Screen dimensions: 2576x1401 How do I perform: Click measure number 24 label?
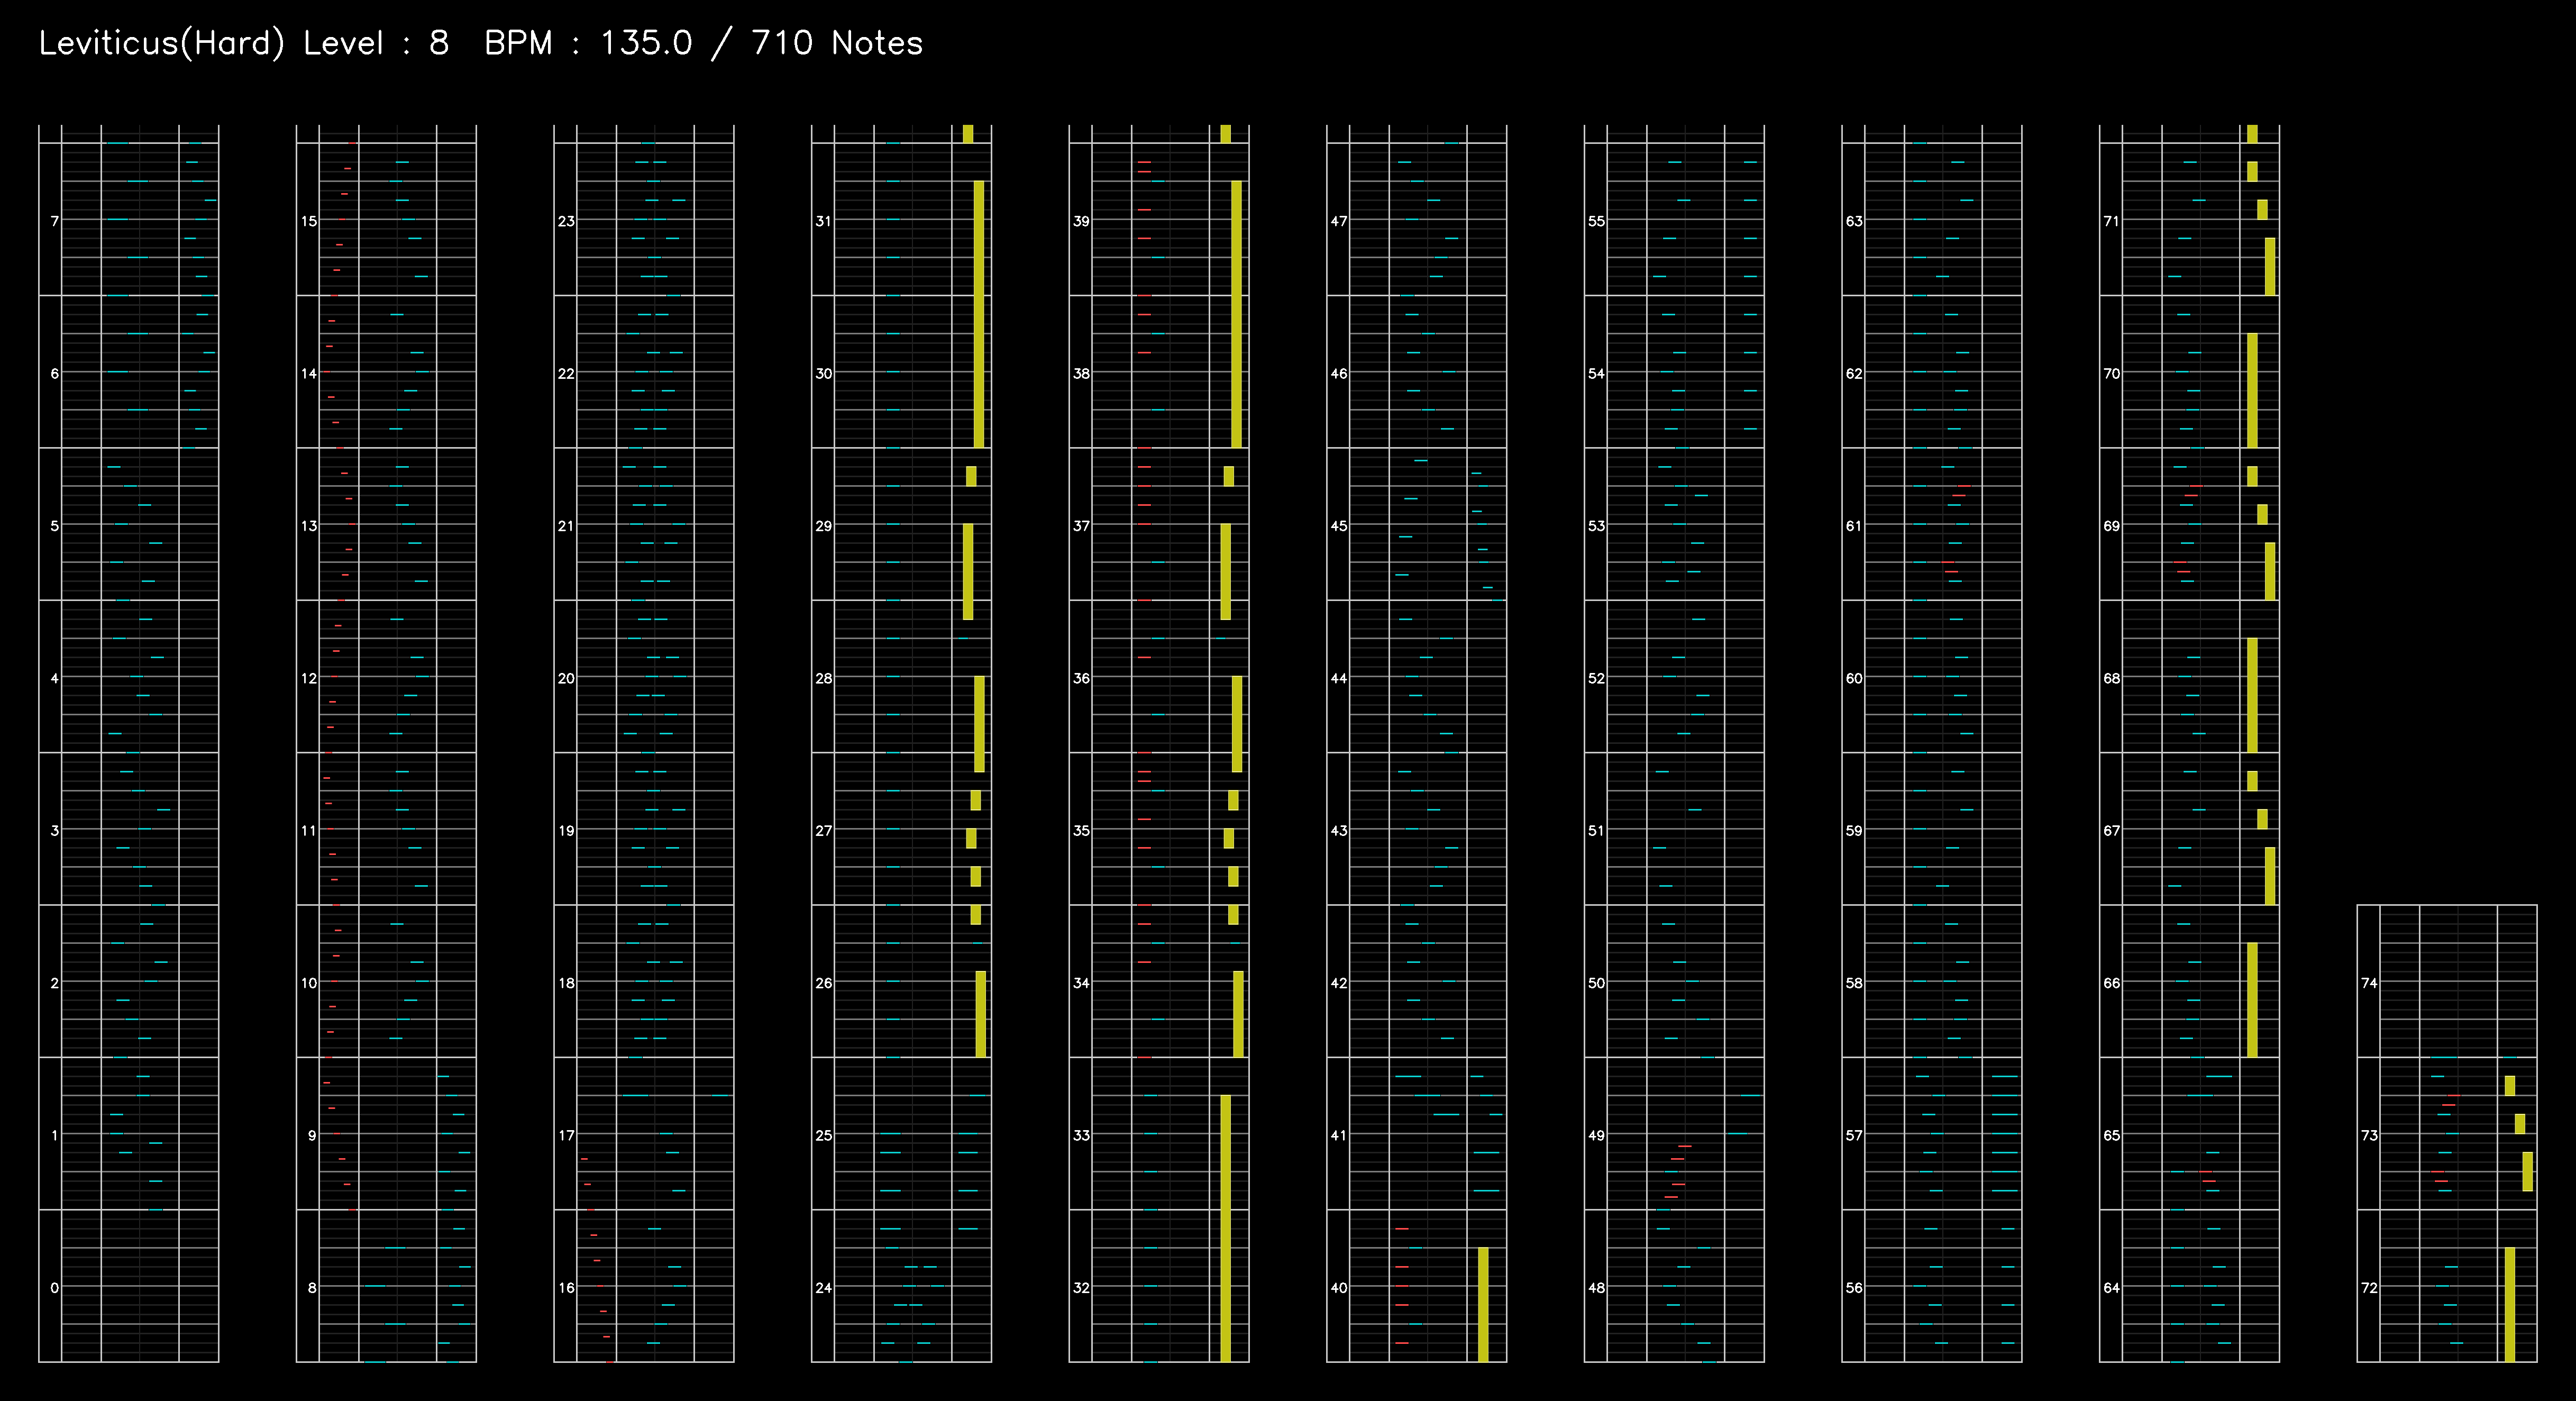[x=823, y=1287]
